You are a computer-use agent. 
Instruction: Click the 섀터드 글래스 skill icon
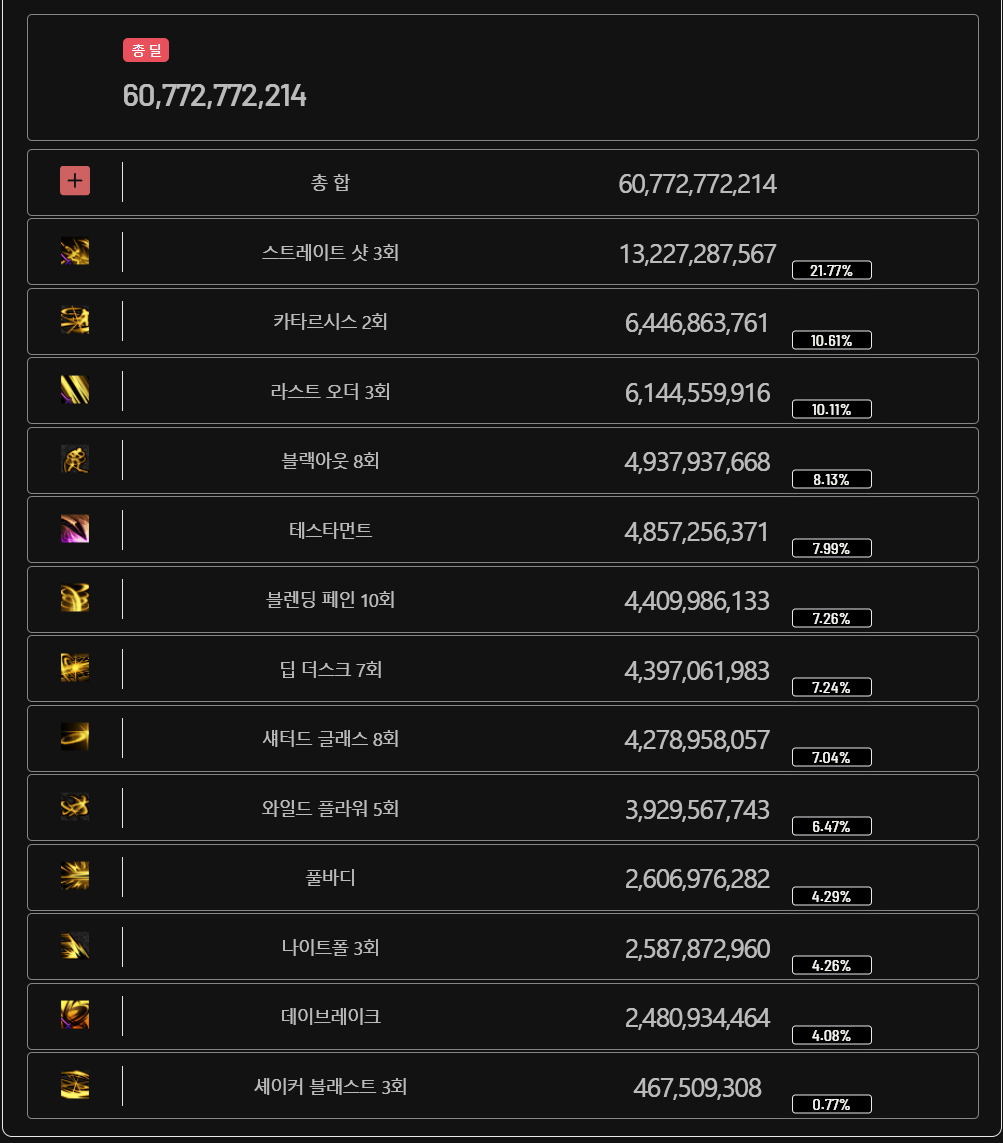75,737
